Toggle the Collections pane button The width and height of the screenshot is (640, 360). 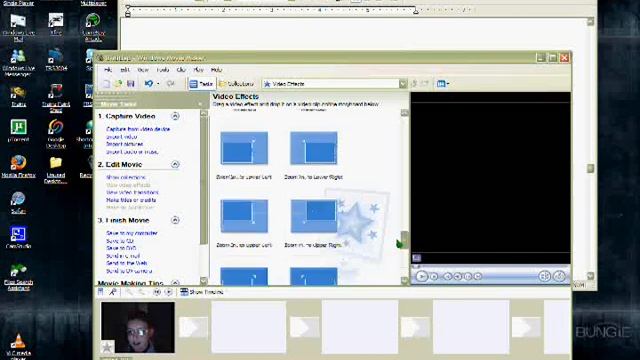pos(236,84)
